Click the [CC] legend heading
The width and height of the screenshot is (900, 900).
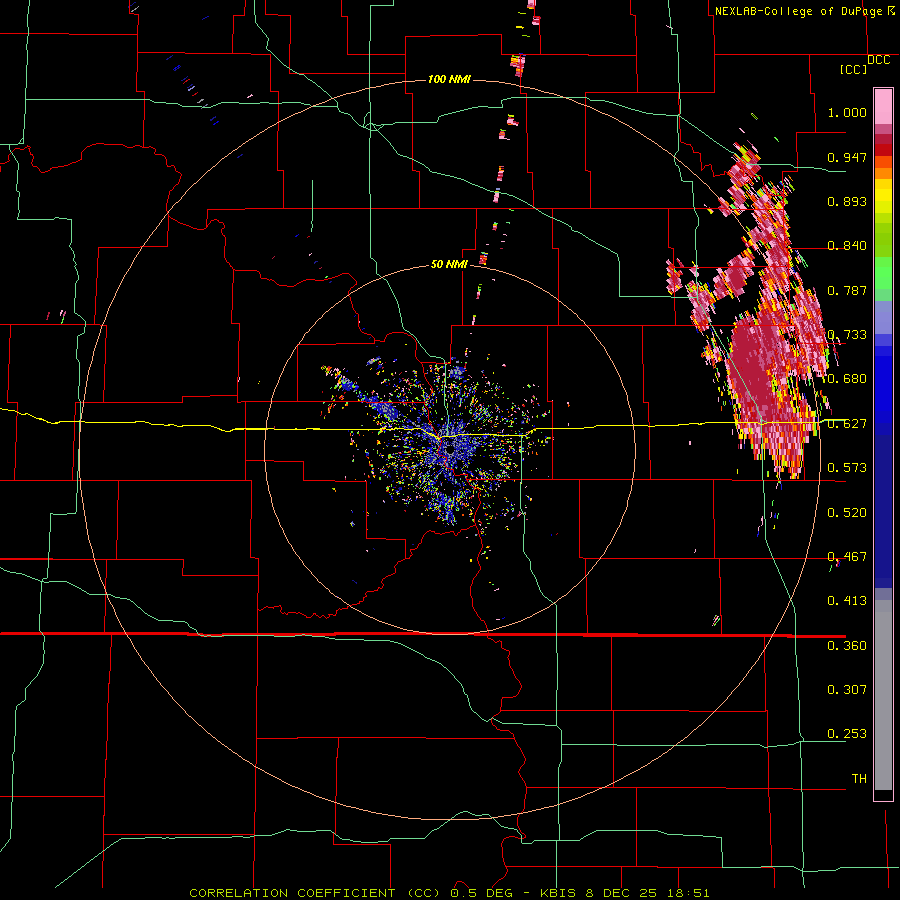[x=853, y=69]
